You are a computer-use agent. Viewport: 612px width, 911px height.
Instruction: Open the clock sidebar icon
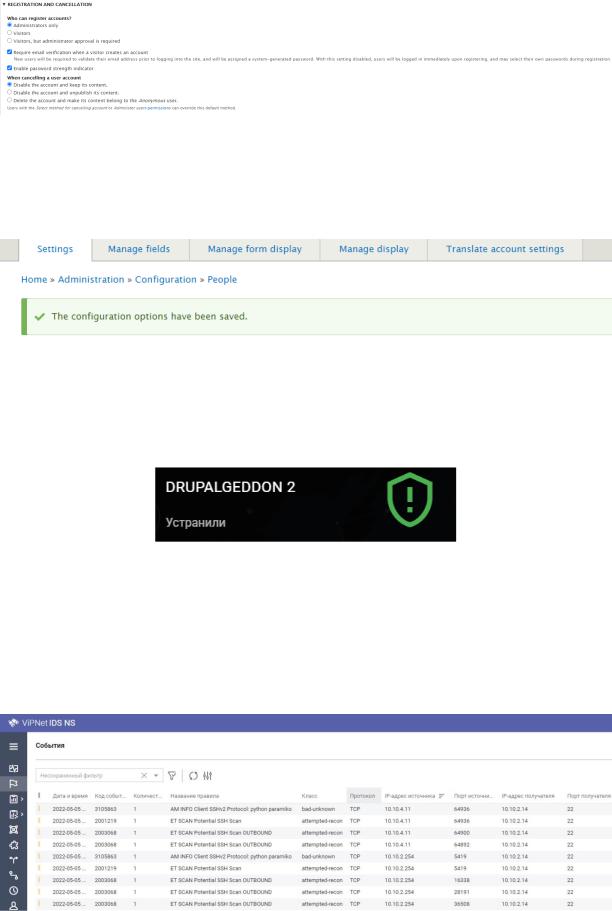pos(13,890)
